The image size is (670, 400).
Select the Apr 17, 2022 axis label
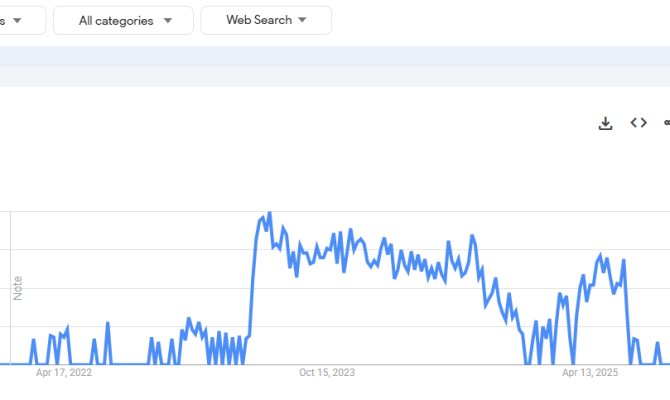[x=64, y=373]
